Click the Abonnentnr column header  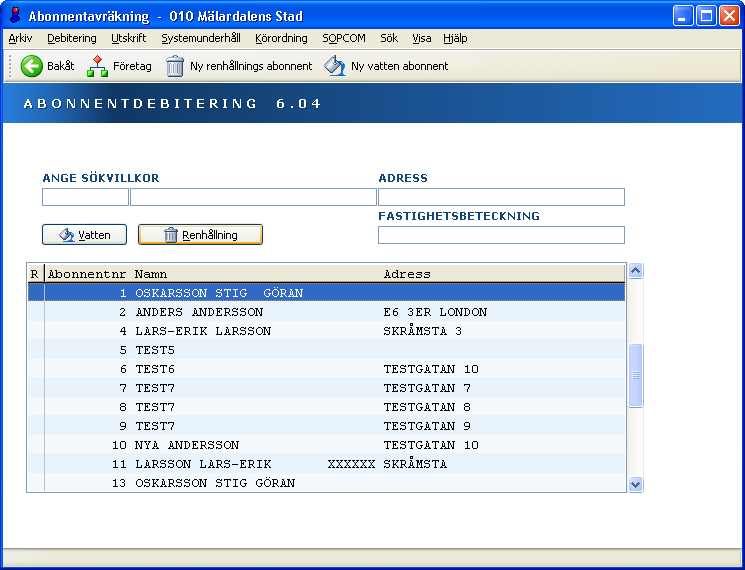(x=87, y=274)
